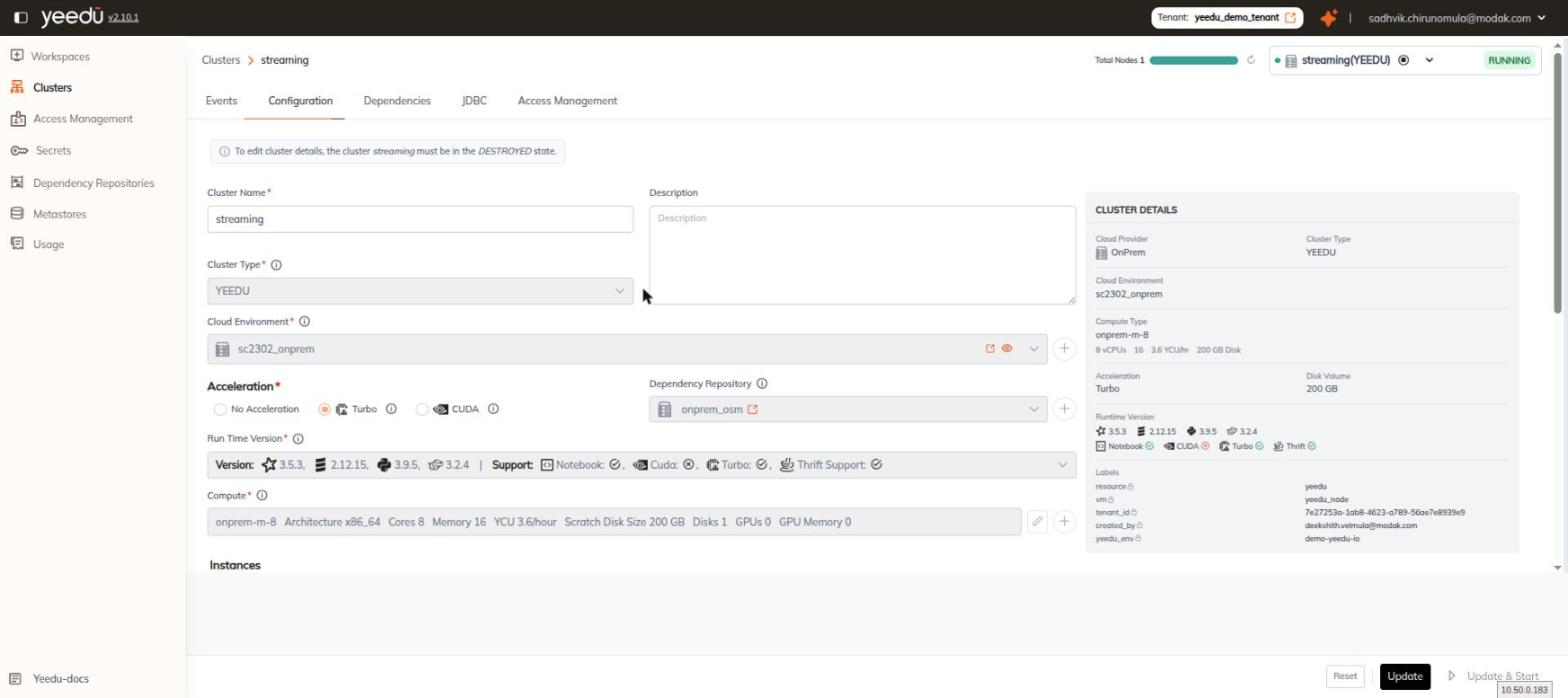Click the RUNNING status badge
1568x698 pixels.
point(1509,60)
